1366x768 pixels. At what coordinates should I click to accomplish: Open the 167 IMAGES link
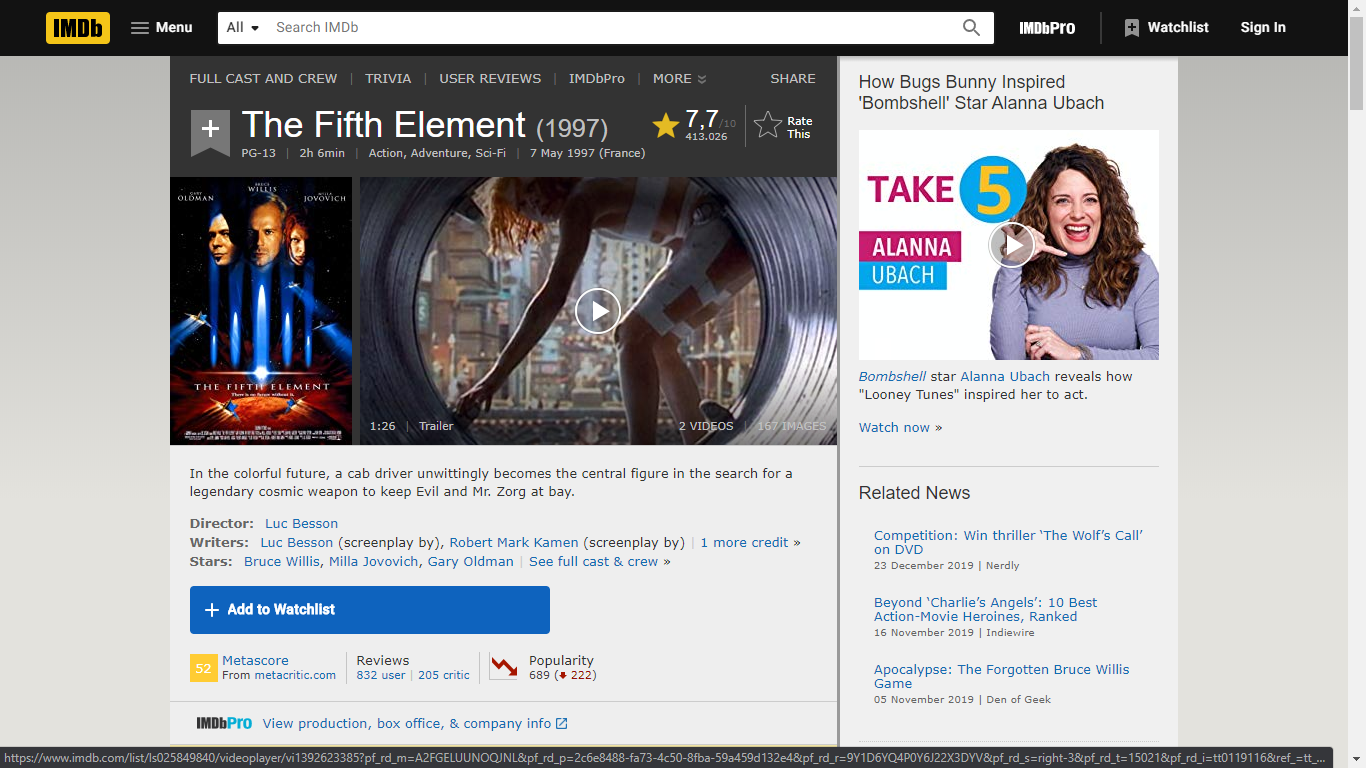point(792,426)
